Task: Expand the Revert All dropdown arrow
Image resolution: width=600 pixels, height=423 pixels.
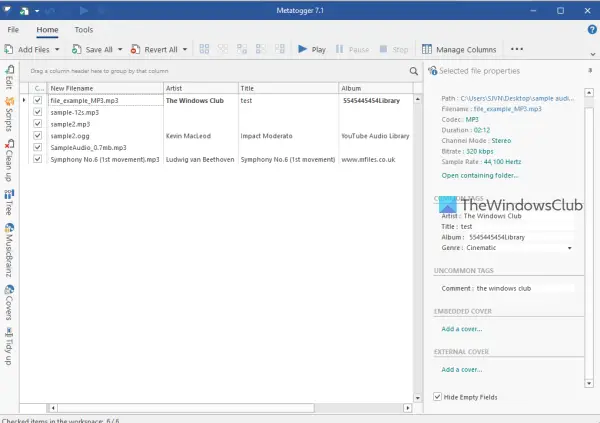Action: pos(185,49)
